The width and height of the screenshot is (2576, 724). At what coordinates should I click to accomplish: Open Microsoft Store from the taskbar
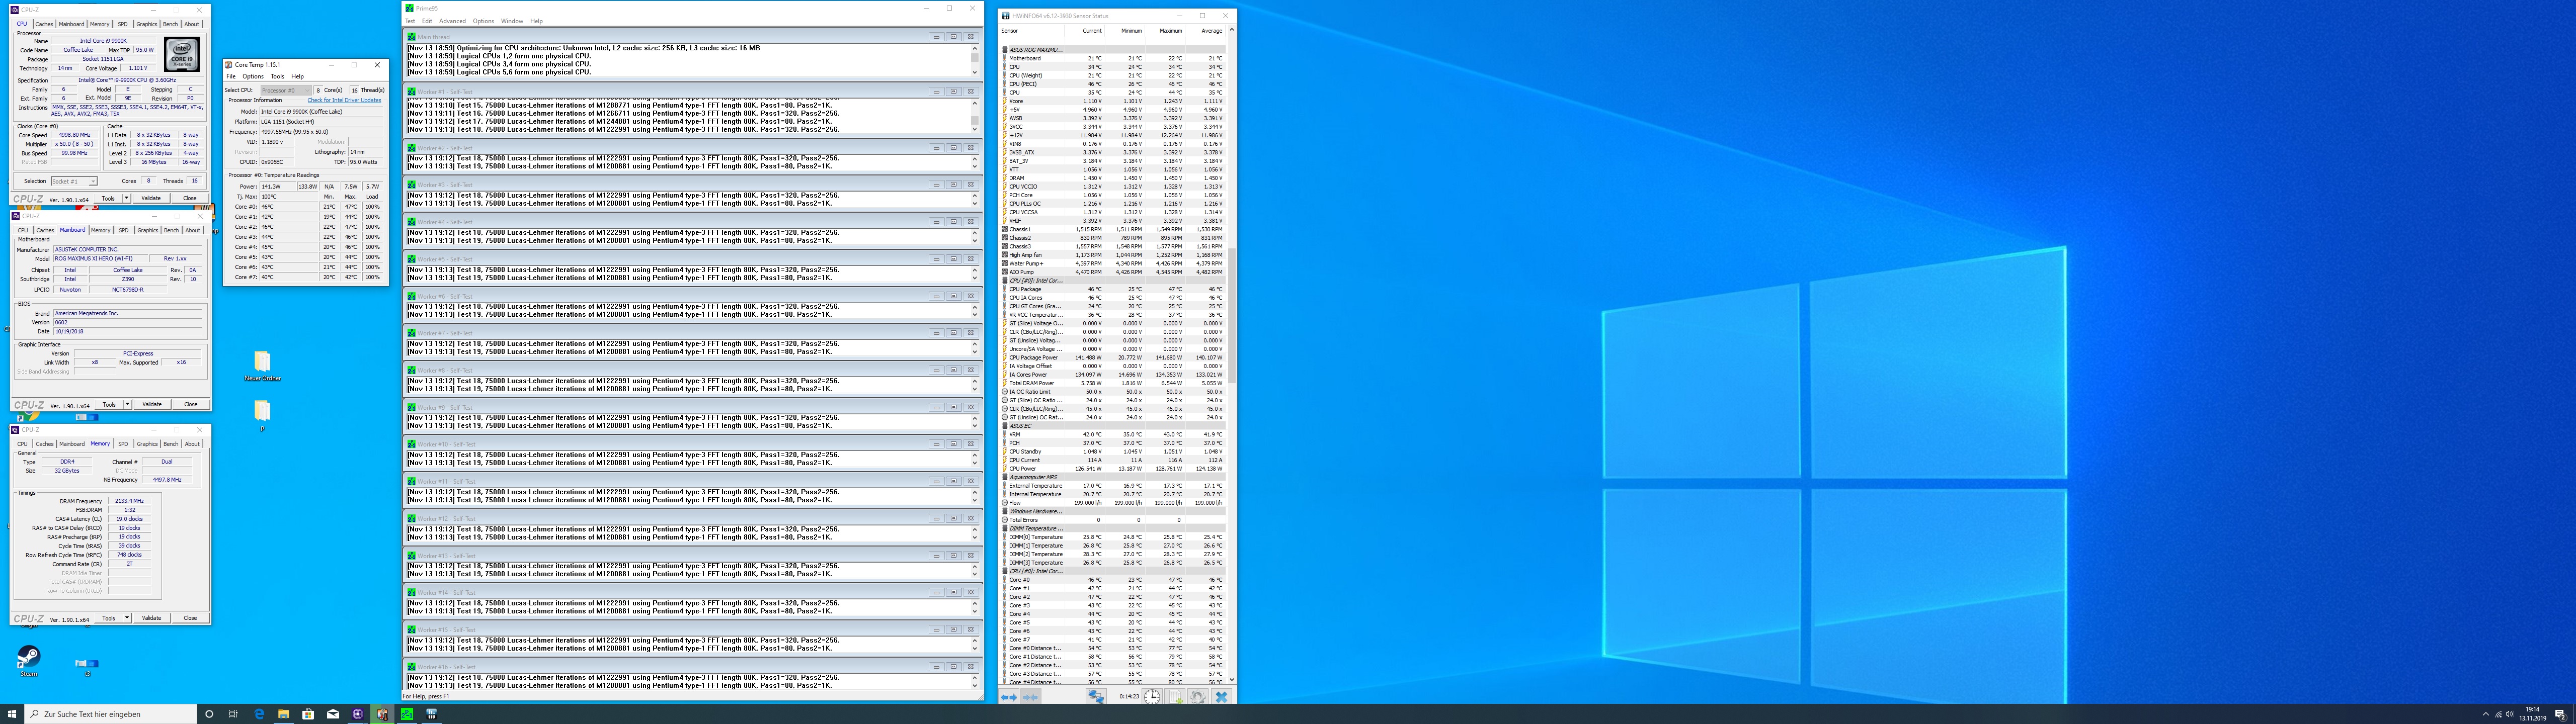[x=308, y=714]
